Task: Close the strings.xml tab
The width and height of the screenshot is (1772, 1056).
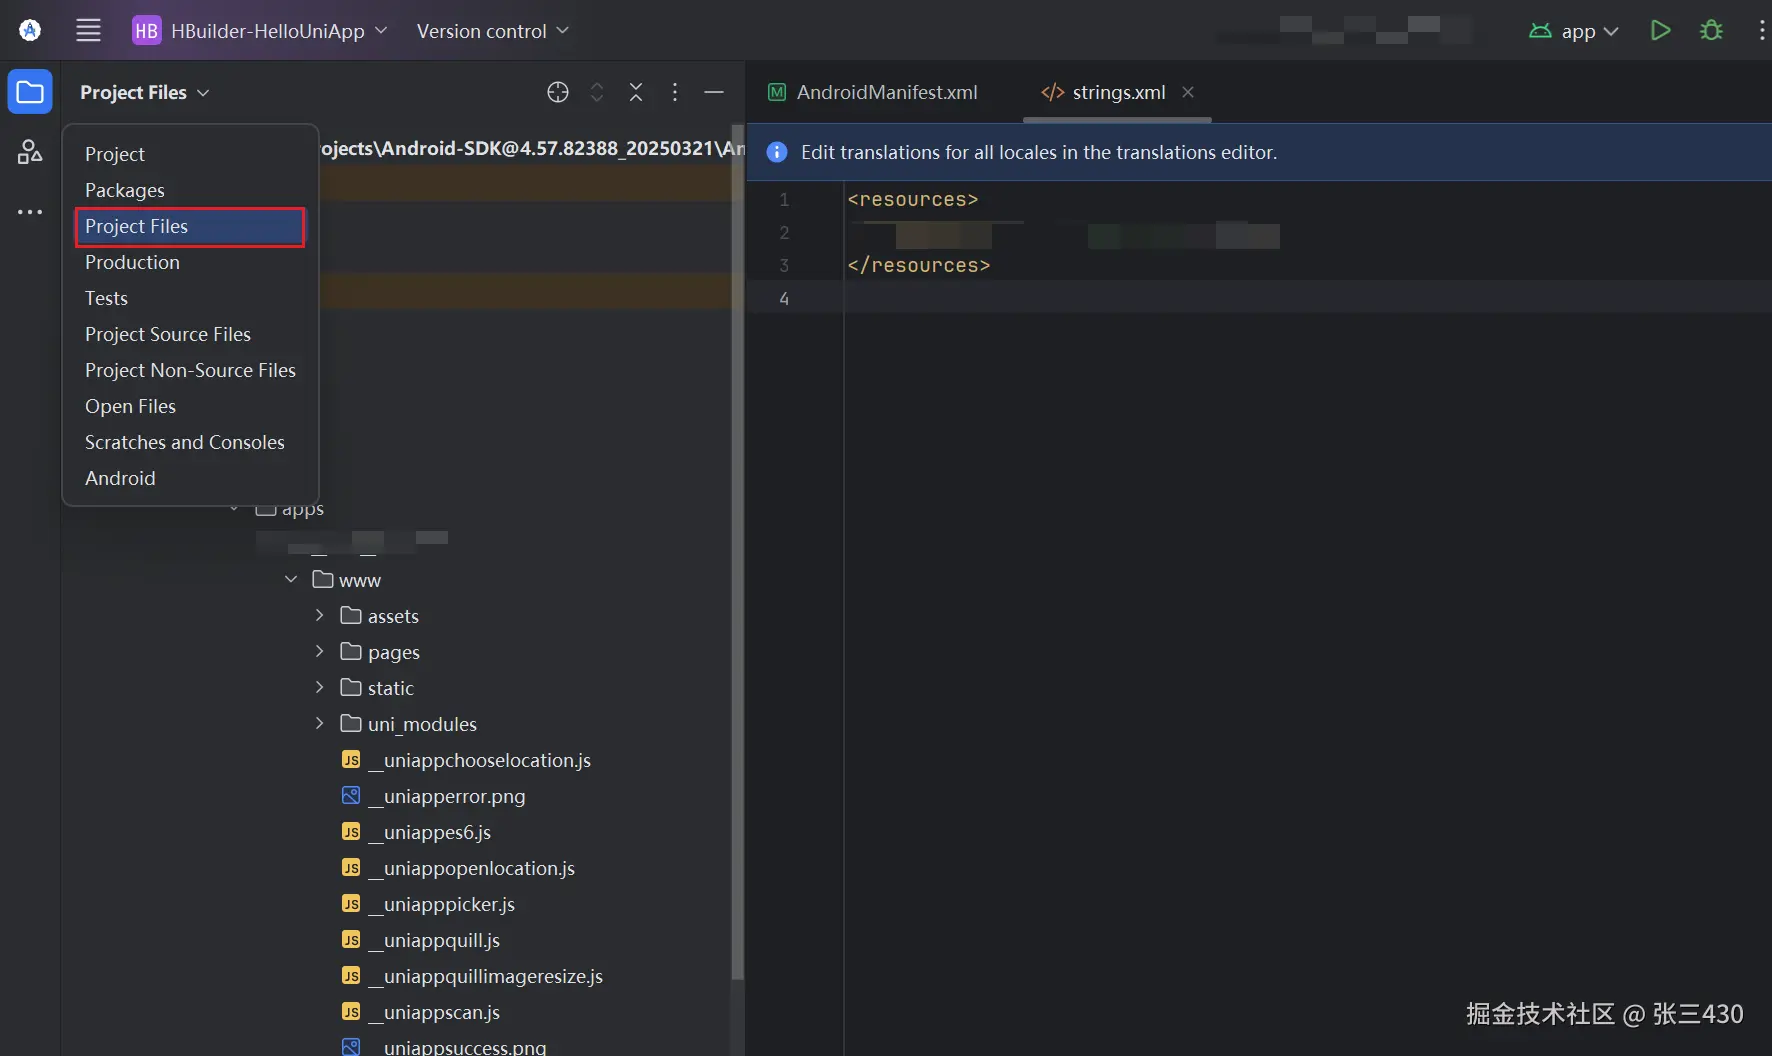Action: [1188, 92]
